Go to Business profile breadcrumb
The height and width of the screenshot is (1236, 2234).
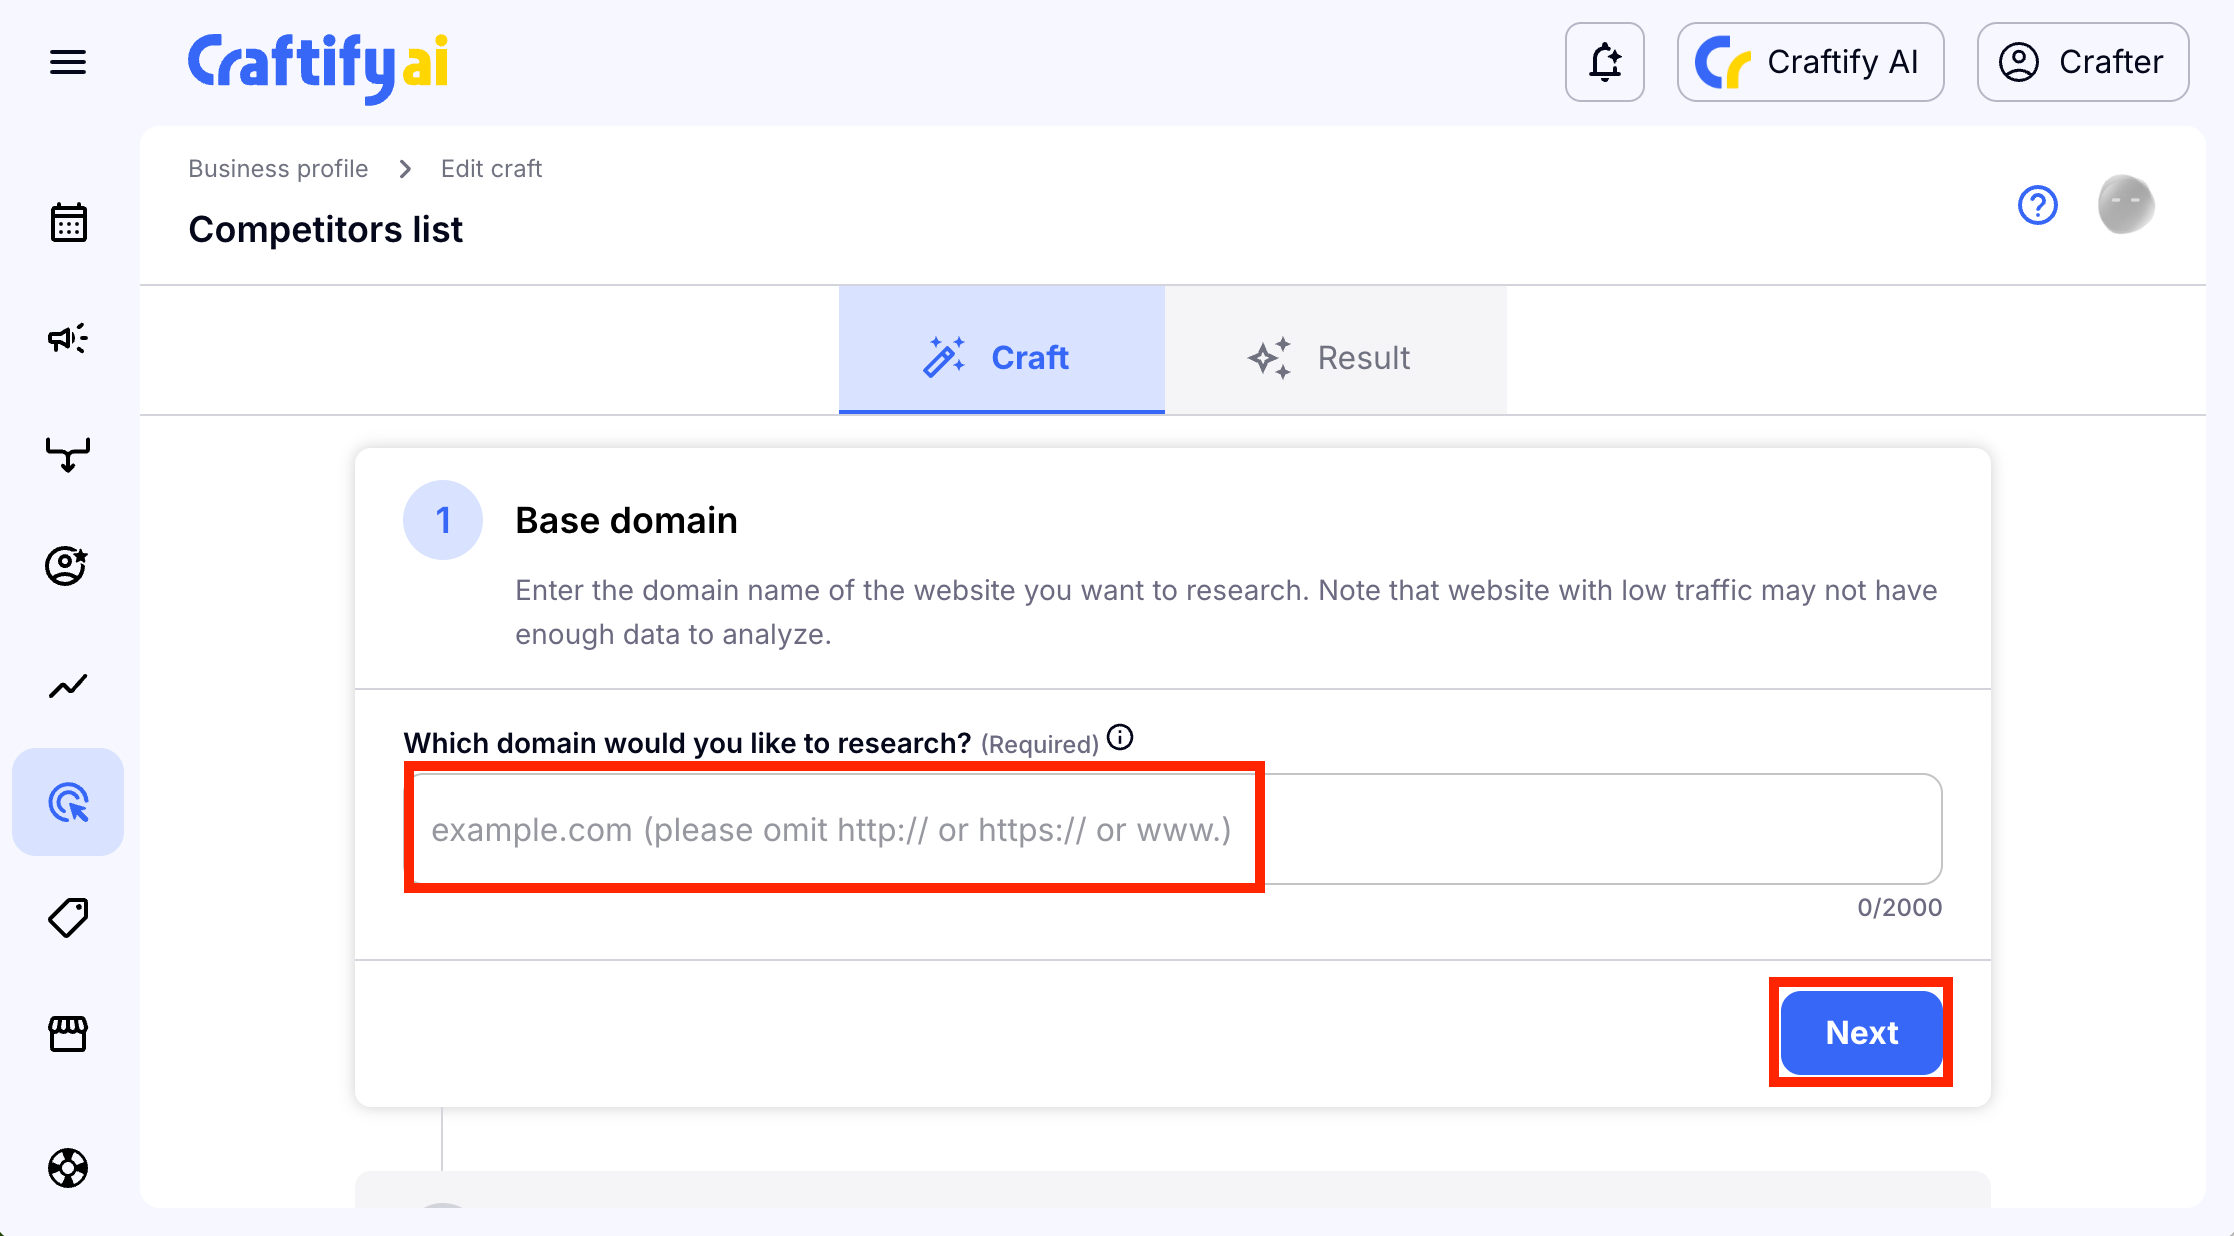[278, 168]
